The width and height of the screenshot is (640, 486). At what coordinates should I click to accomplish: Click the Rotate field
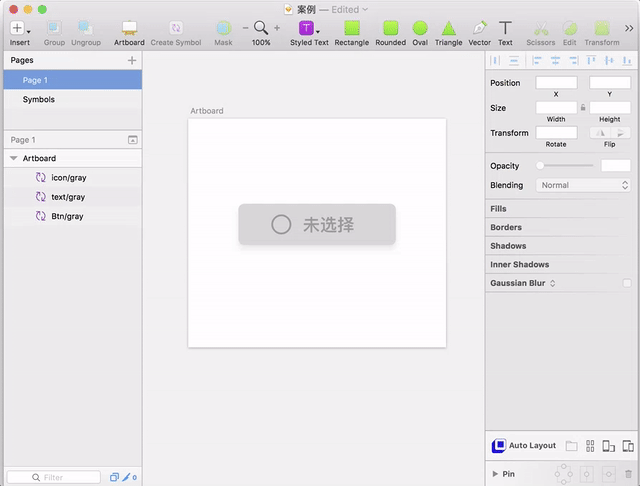coord(556,133)
